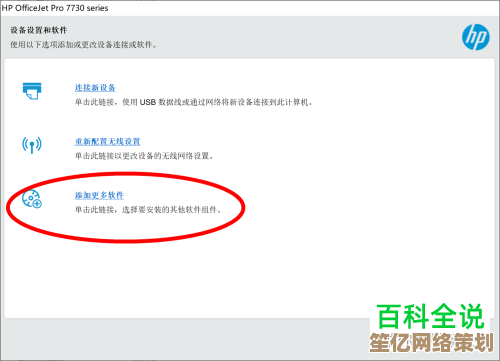Click the text 使用以下选项添加或更改设备连接或软件

(83, 45)
